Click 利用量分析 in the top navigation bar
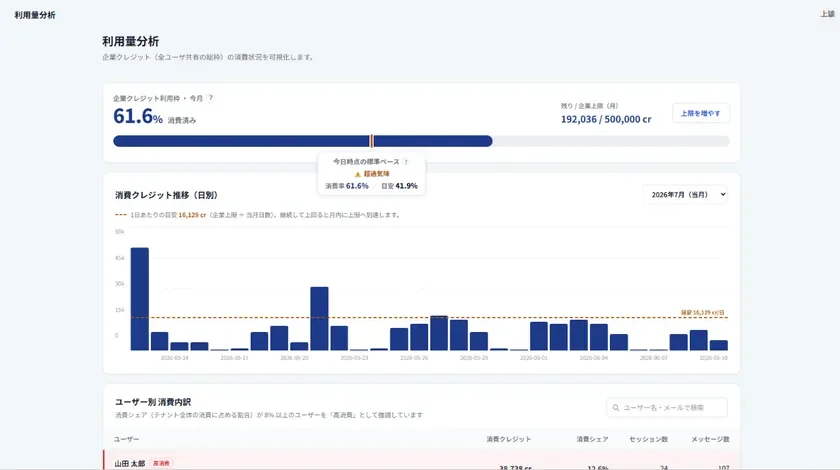The width and height of the screenshot is (840, 470). (x=35, y=15)
